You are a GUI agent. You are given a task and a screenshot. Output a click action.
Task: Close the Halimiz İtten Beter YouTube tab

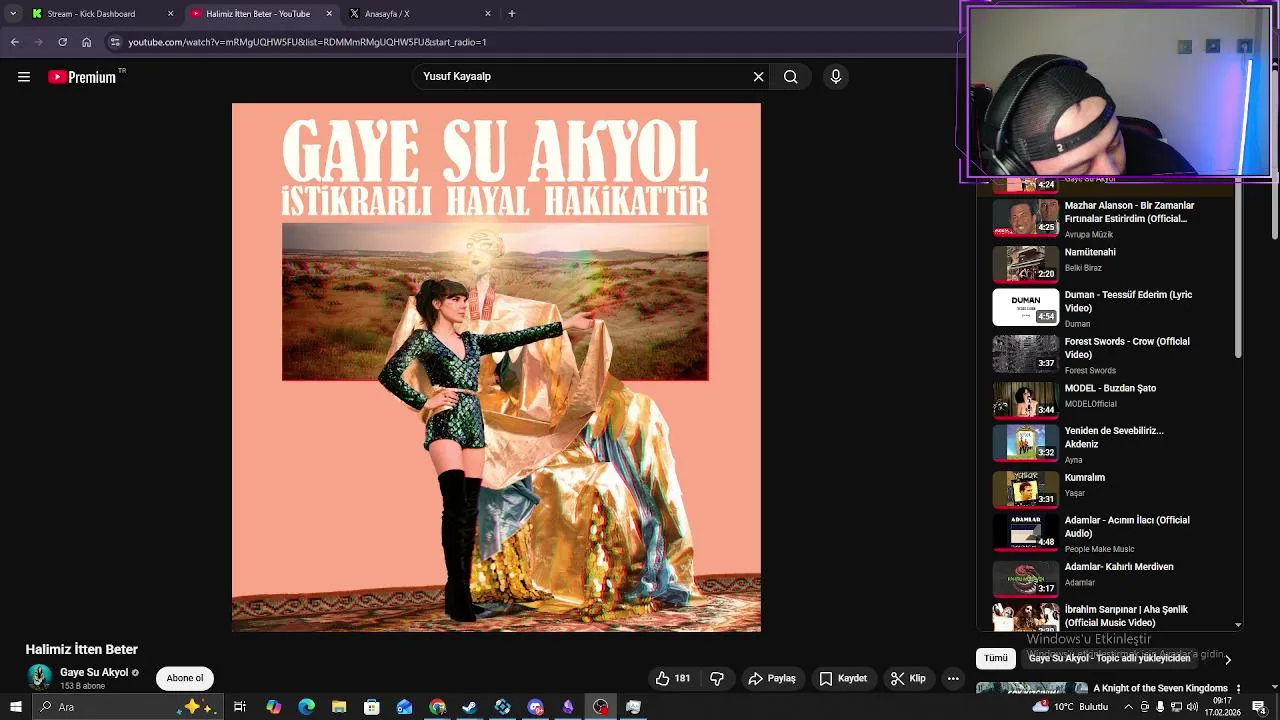click(329, 14)
